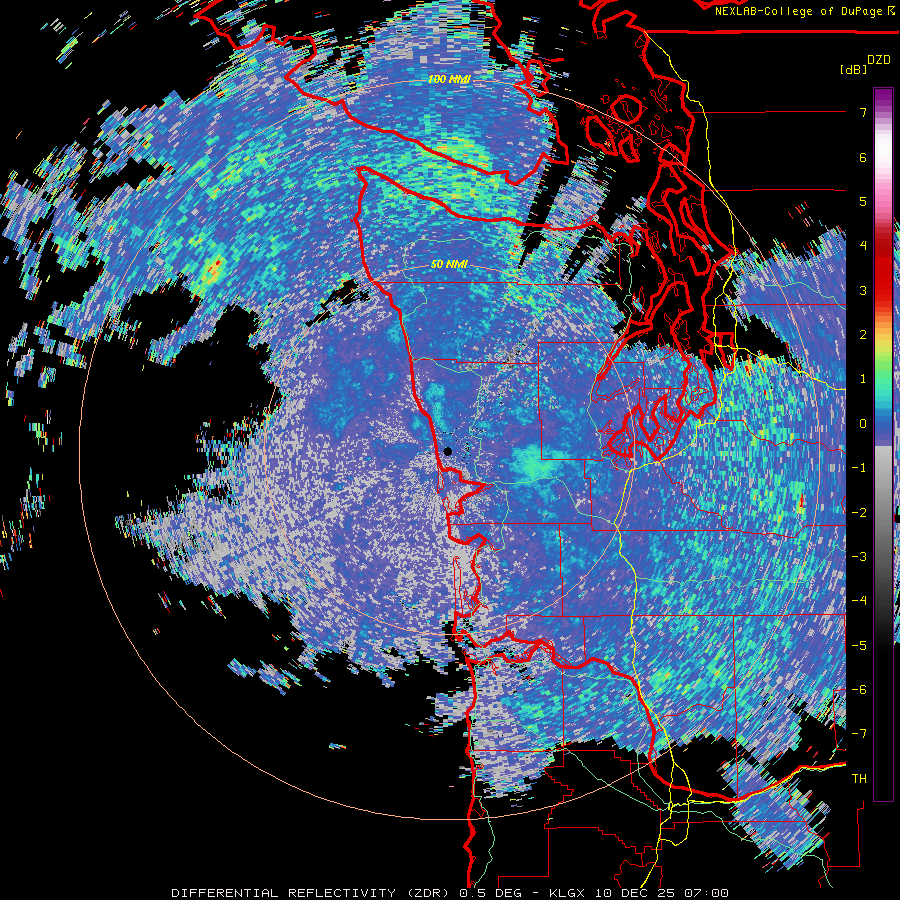900x900 pixels.
Task: Click the black radar site dot at center
Action: point(448,451)
